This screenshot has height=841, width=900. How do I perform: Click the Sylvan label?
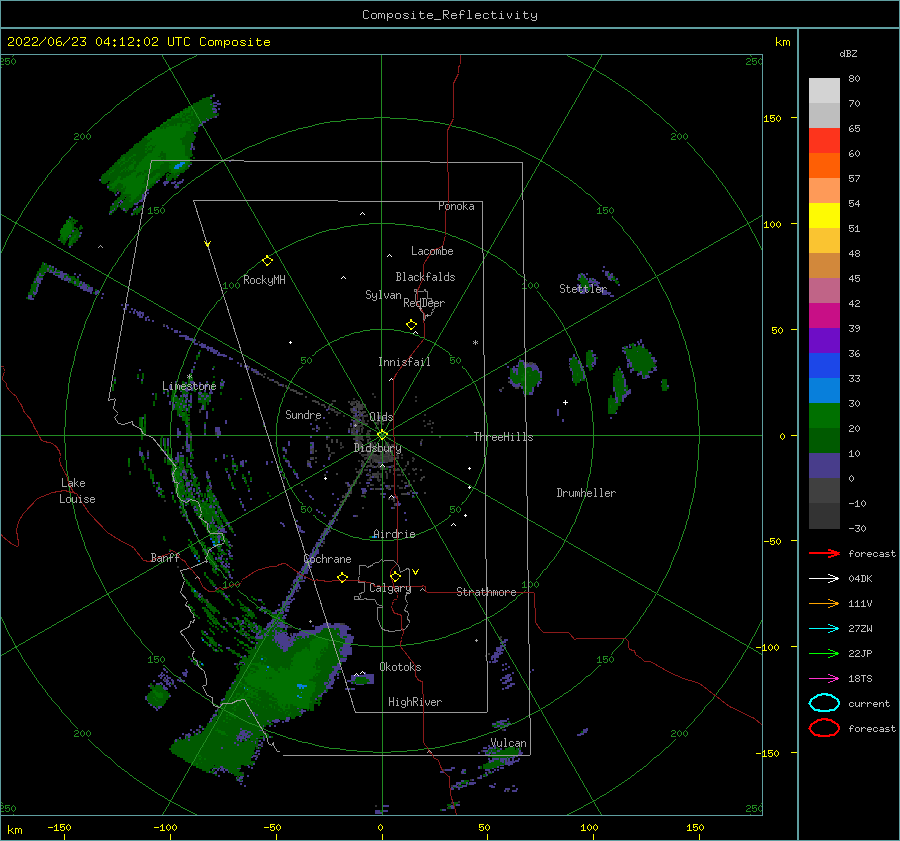coord(383,295)
